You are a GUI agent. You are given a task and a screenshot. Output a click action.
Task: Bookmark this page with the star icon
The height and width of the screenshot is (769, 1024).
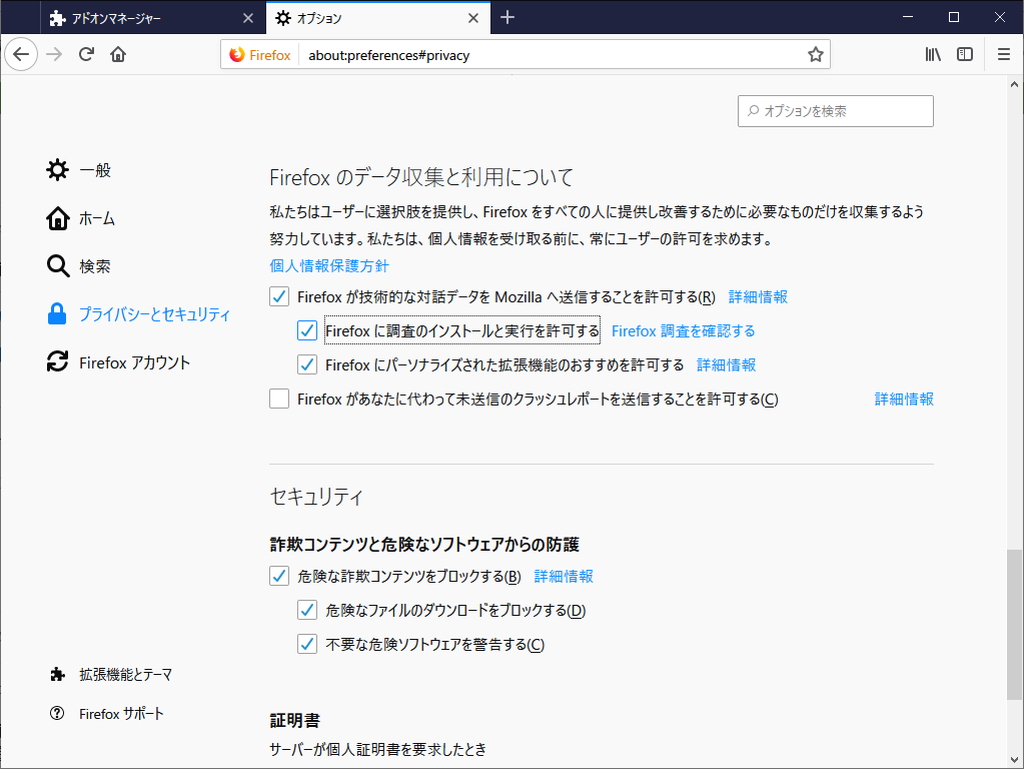815,55
